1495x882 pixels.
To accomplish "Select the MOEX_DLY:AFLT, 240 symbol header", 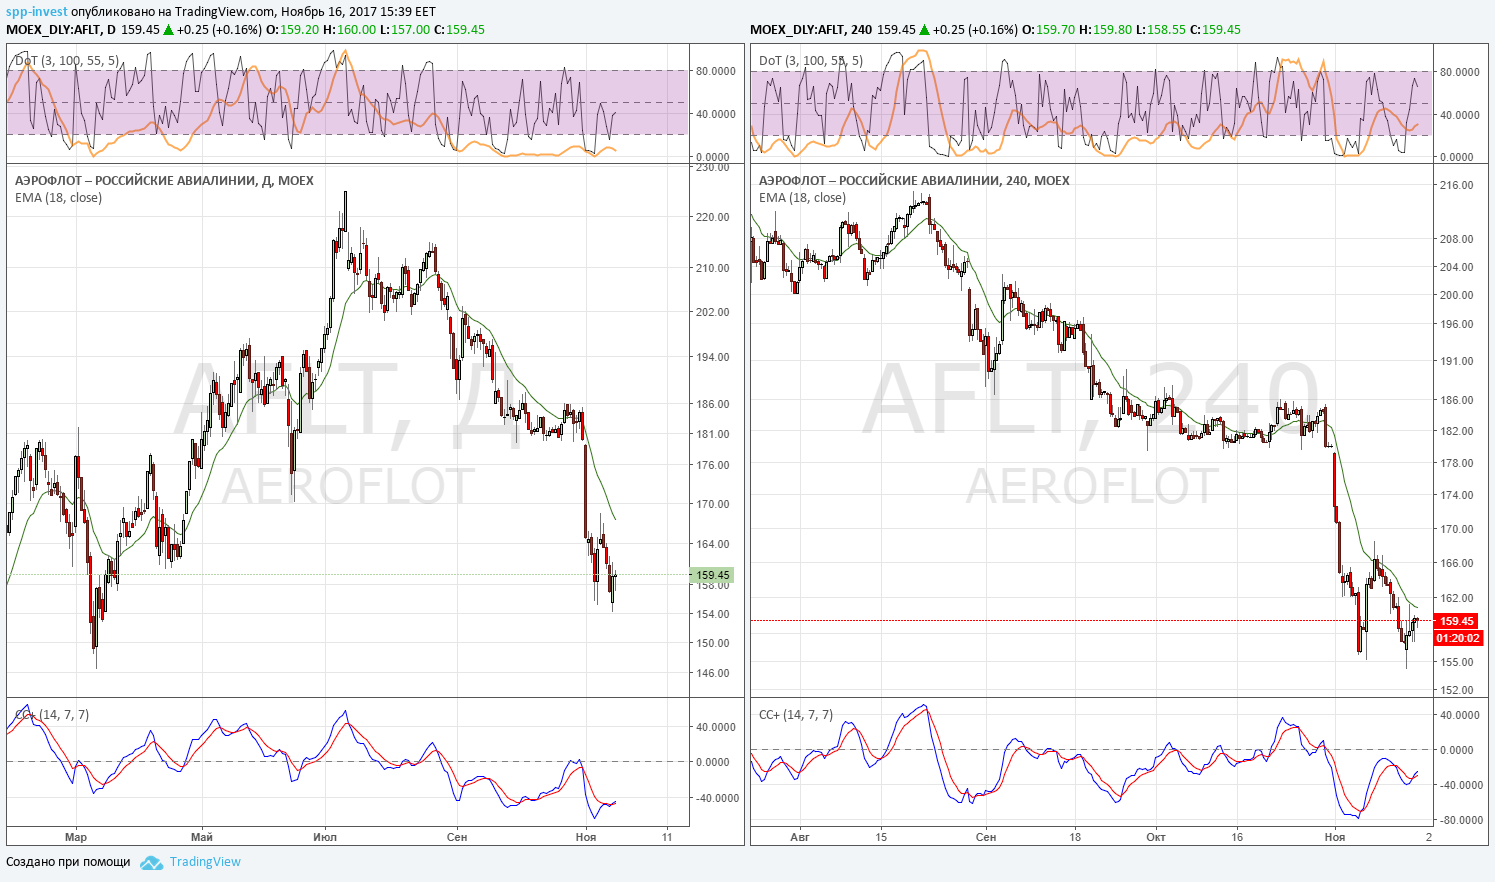I will (x=810, y=29).
